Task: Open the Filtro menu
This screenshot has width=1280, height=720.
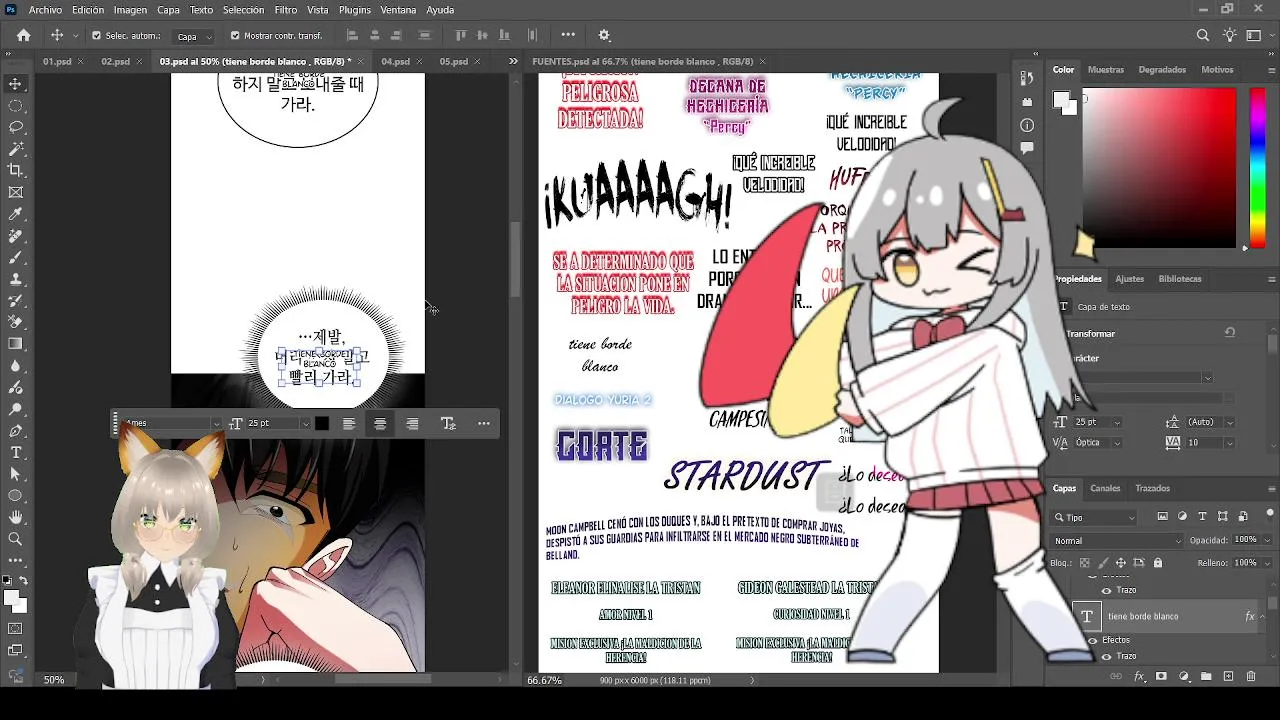Action: click(286, 10)
